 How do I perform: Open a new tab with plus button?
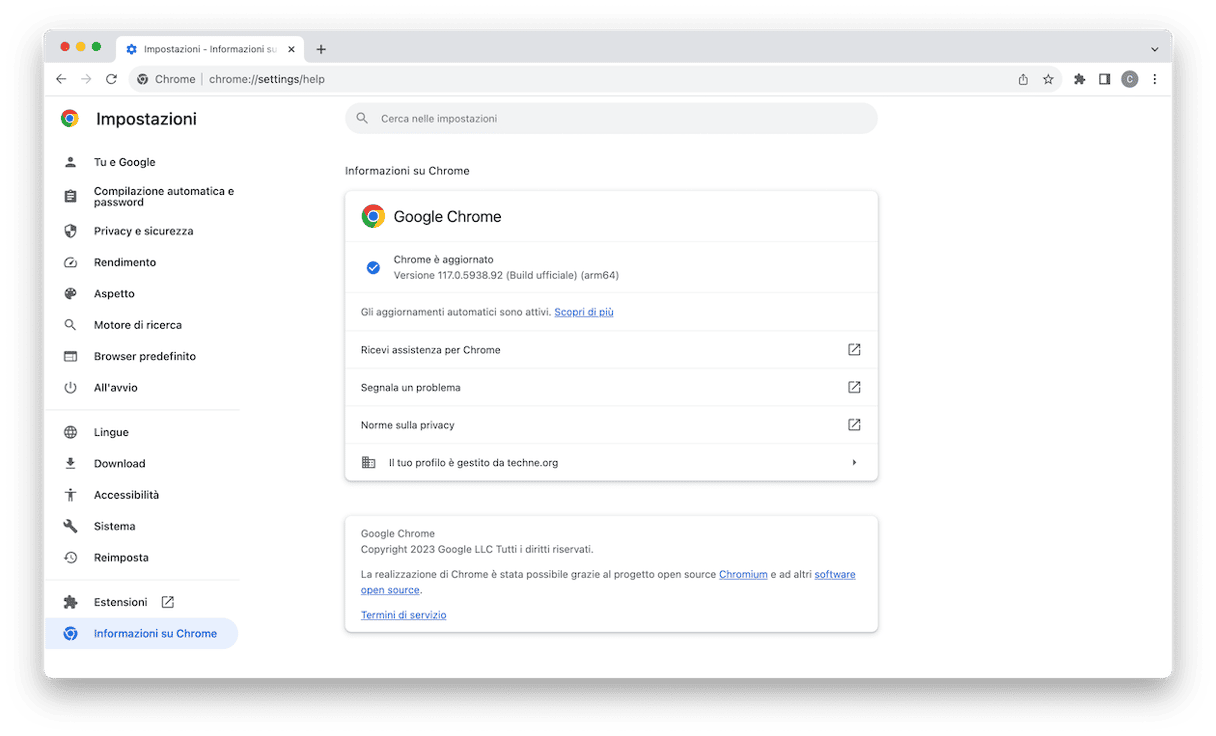(x=321, y=49)
